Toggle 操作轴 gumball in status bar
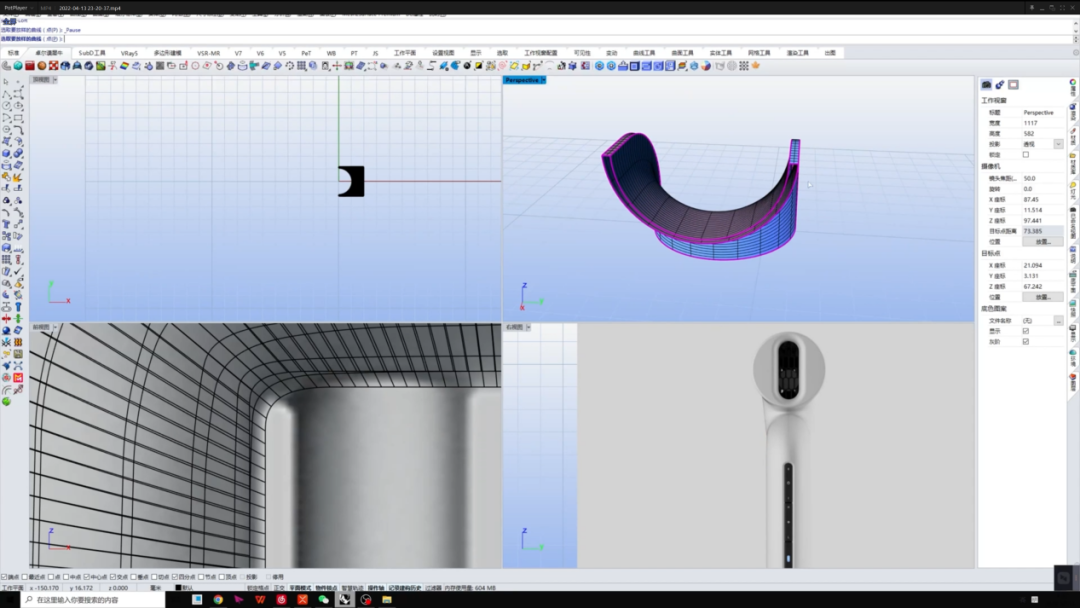Screen dimensions: 1080x608 376,588
